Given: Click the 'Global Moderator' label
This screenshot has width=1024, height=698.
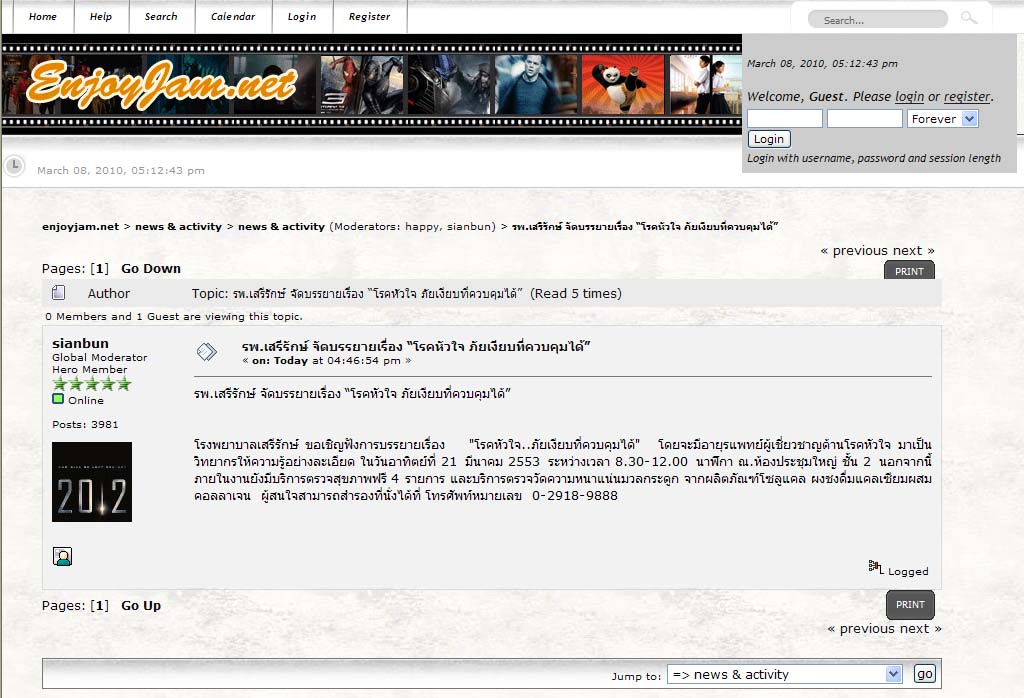Looking at the screenshot, I should point(99,357).
